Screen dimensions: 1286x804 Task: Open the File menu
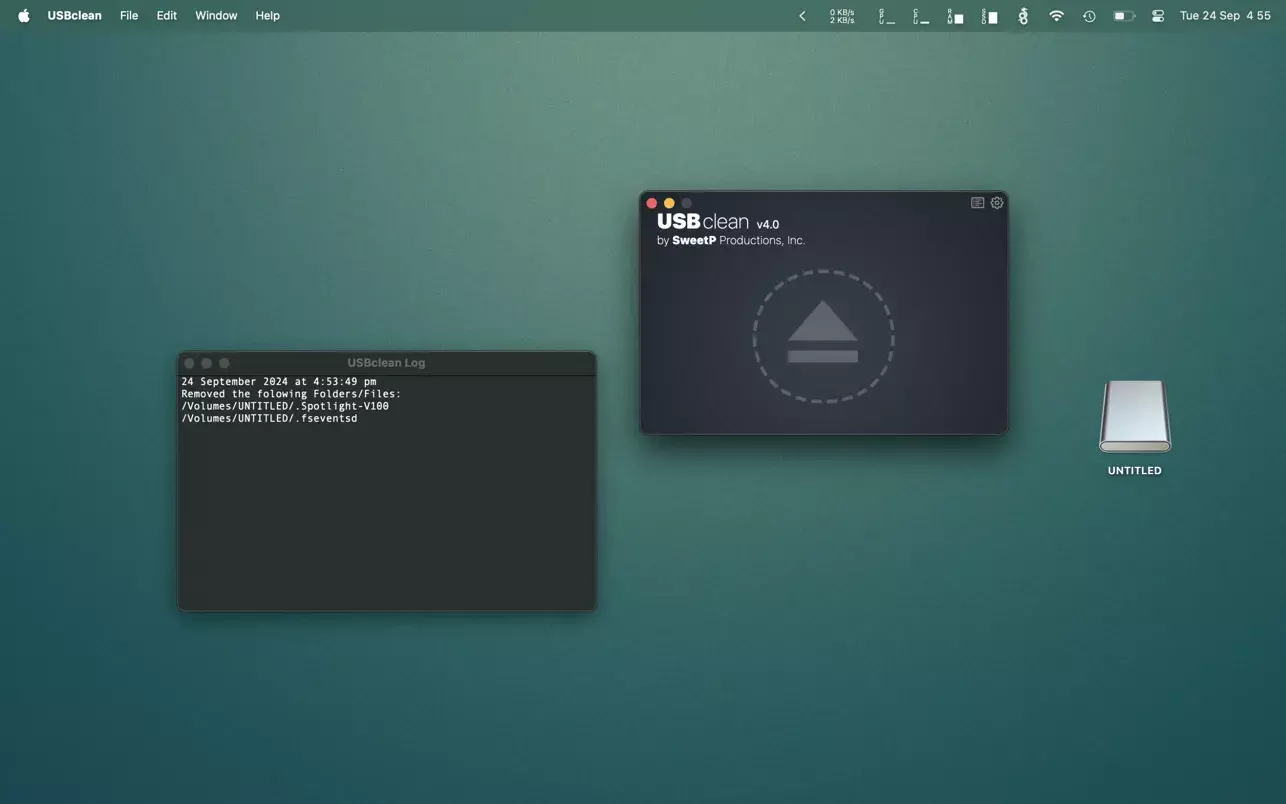click(129, 16)
